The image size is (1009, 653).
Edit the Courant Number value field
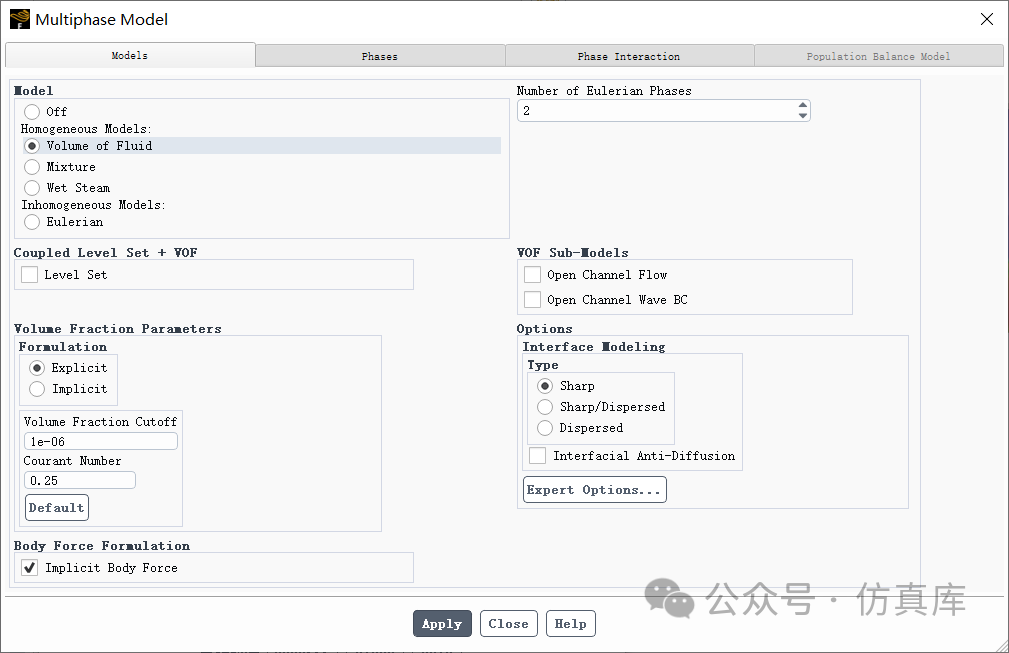[x=79, y=479]
